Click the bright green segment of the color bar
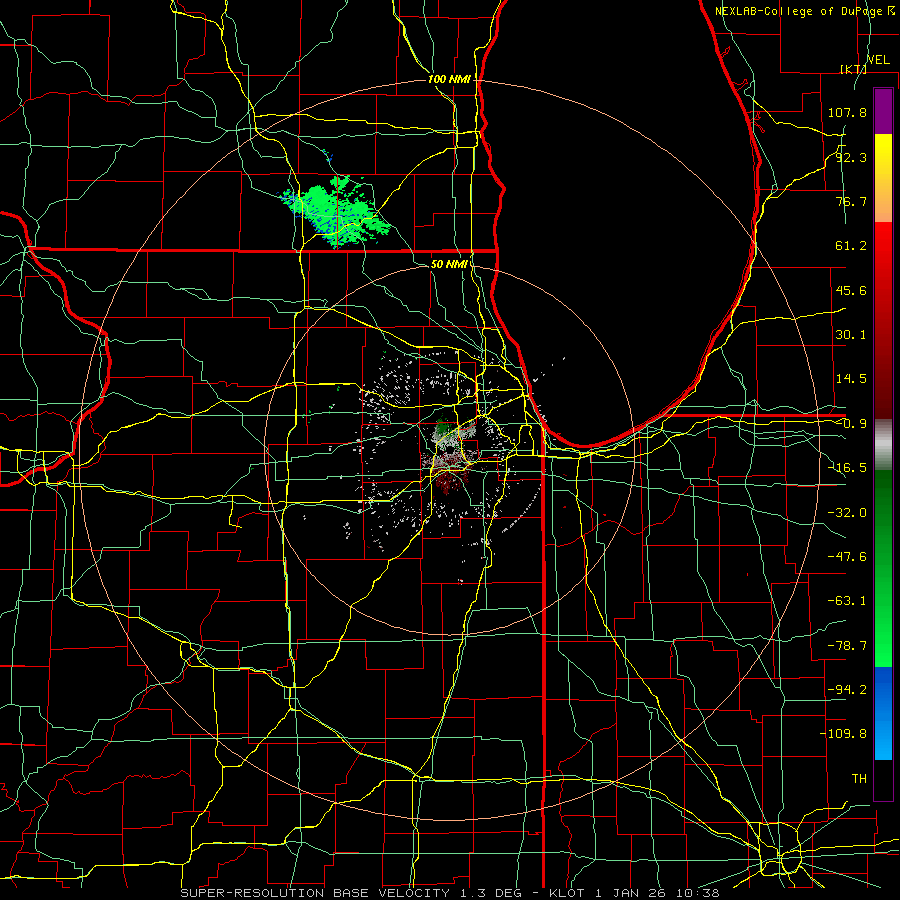 coord(883,568)
